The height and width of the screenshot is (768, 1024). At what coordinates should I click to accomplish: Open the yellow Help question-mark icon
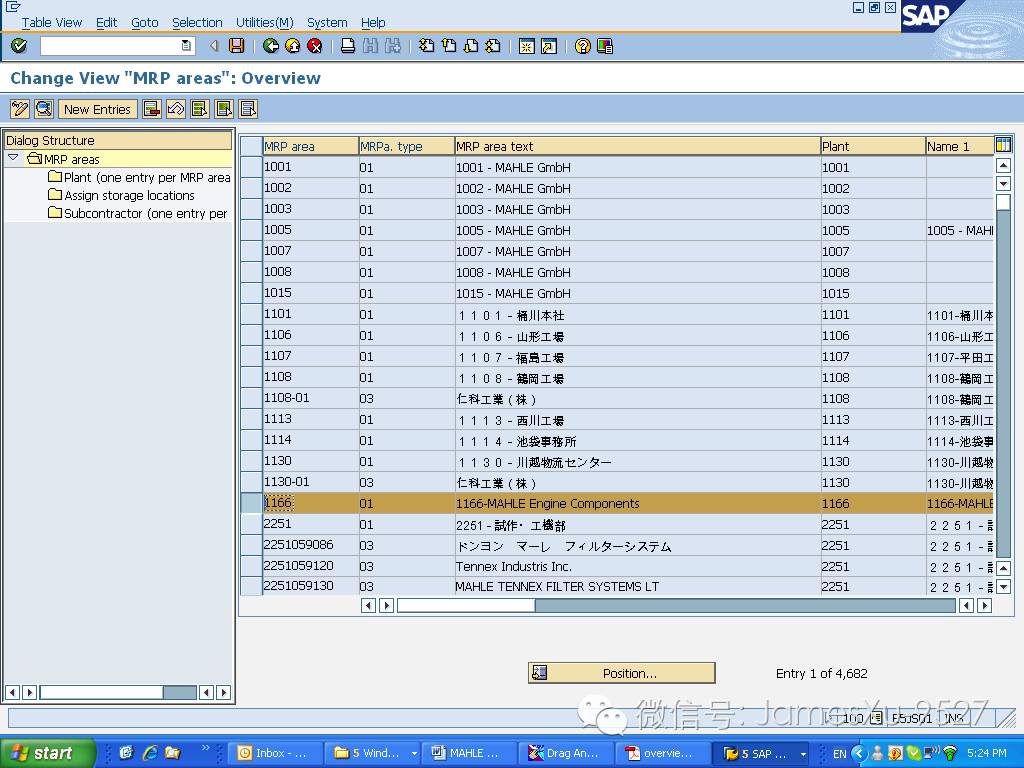[583, 46]
